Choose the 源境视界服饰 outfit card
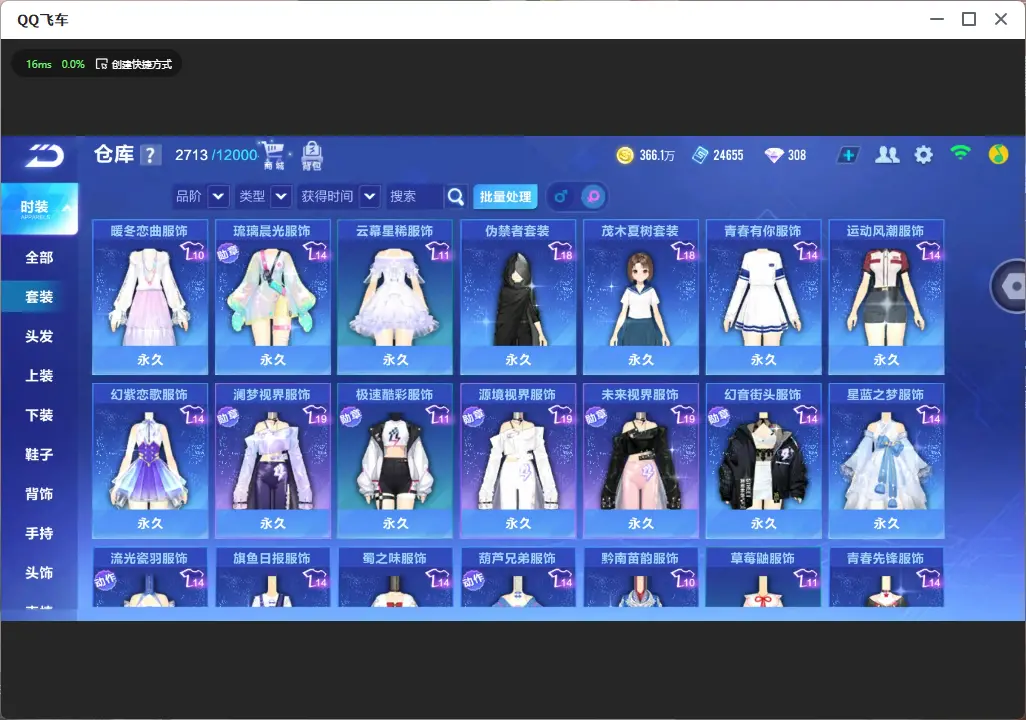The image size is (1026, 720). pos(518,461)
